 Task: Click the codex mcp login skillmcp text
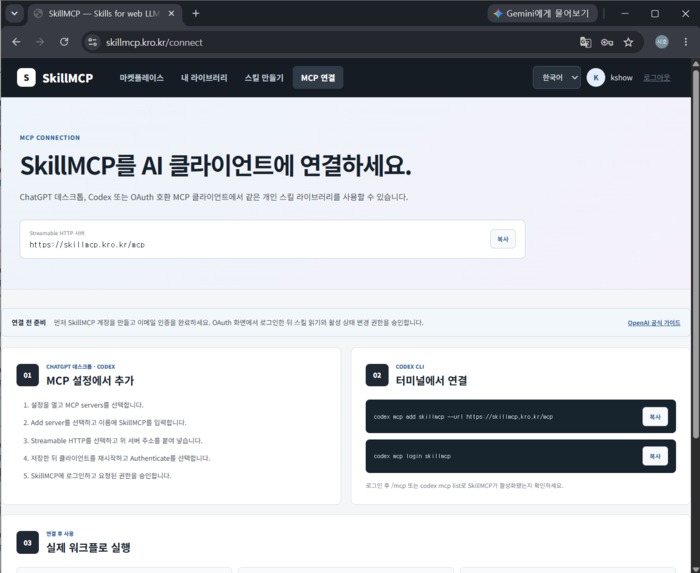[x=412, y=456]
